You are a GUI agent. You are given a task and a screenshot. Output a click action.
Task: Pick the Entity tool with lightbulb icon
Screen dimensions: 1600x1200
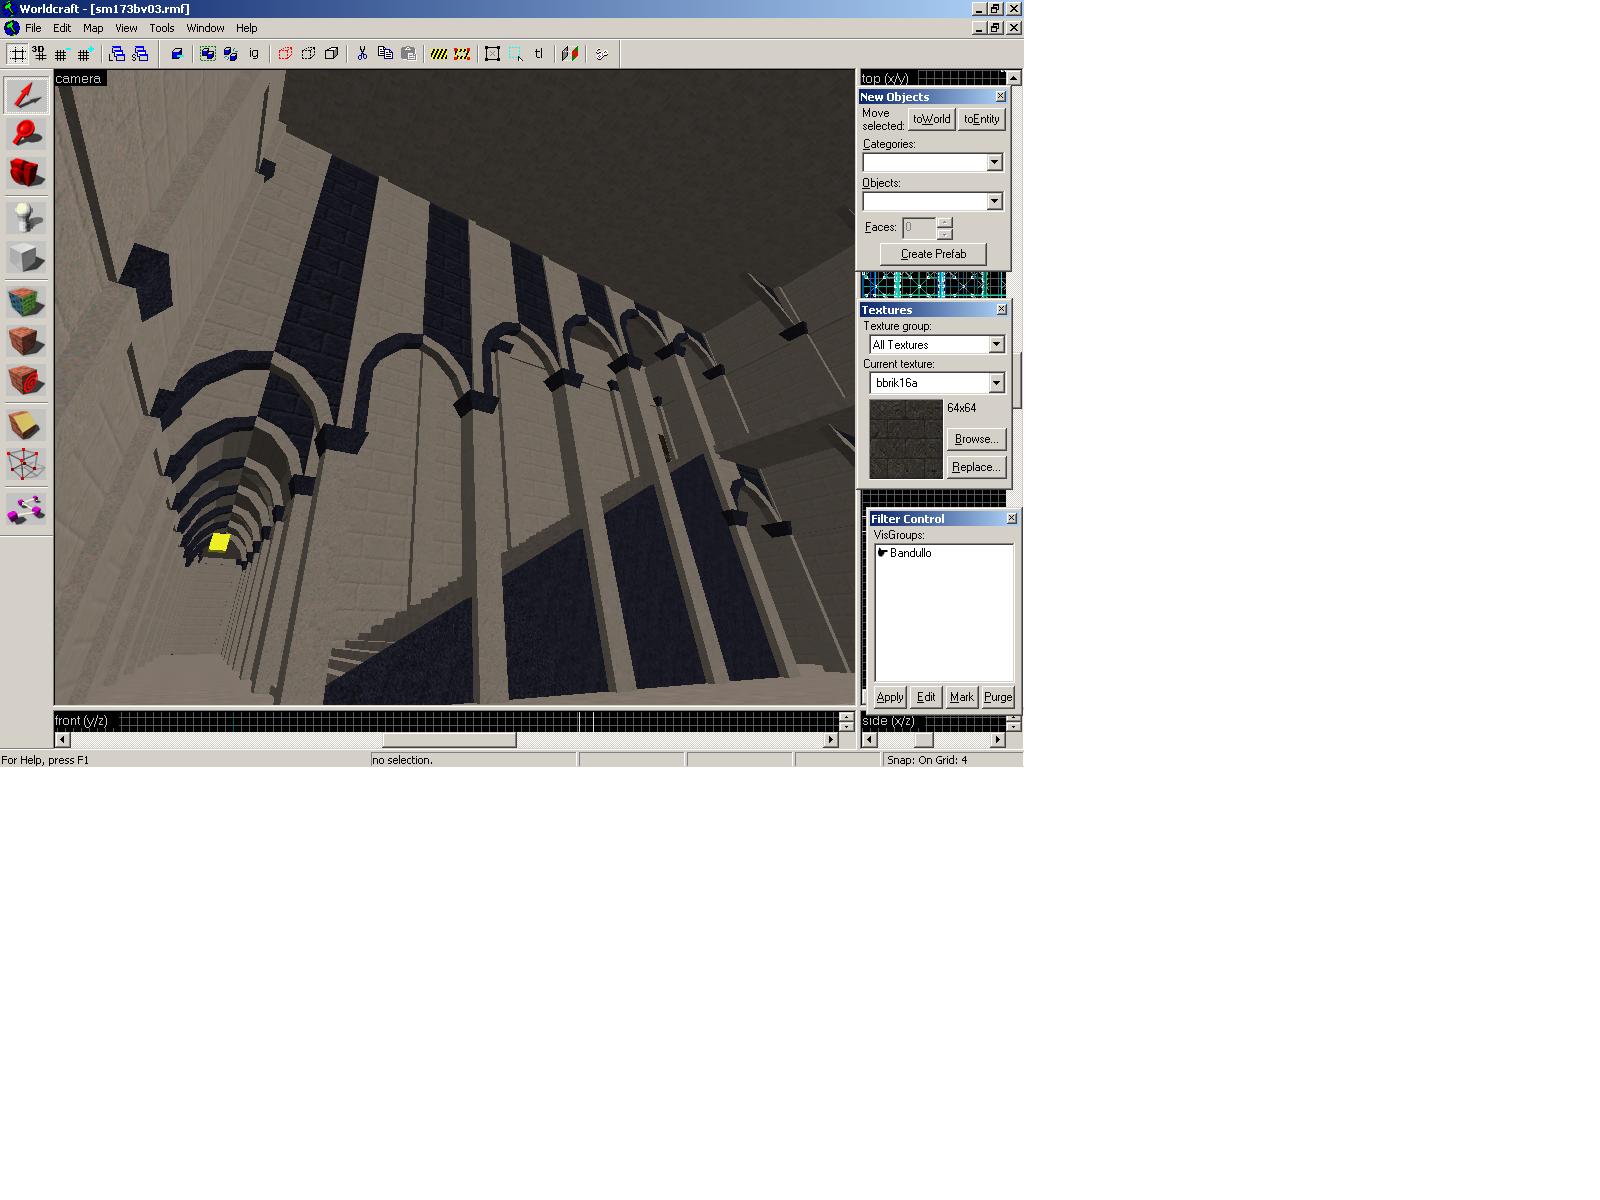[x=26, y=217]
